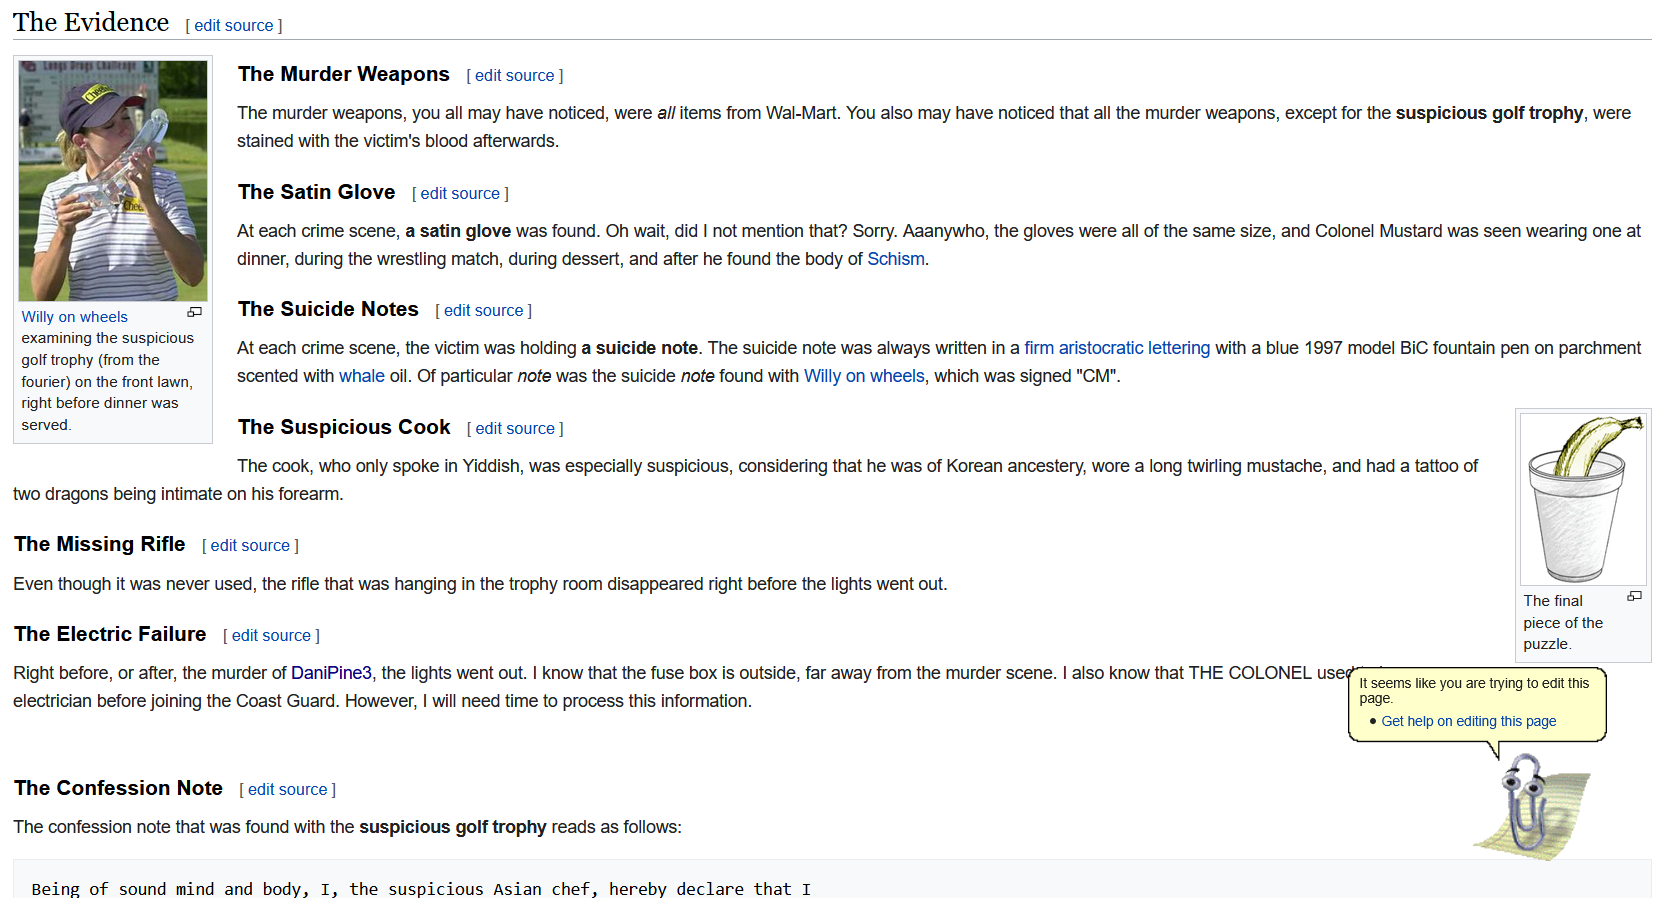Edit source of The Electric Failure
Screen dimensions: 1664x898
[x=271, y=636]
